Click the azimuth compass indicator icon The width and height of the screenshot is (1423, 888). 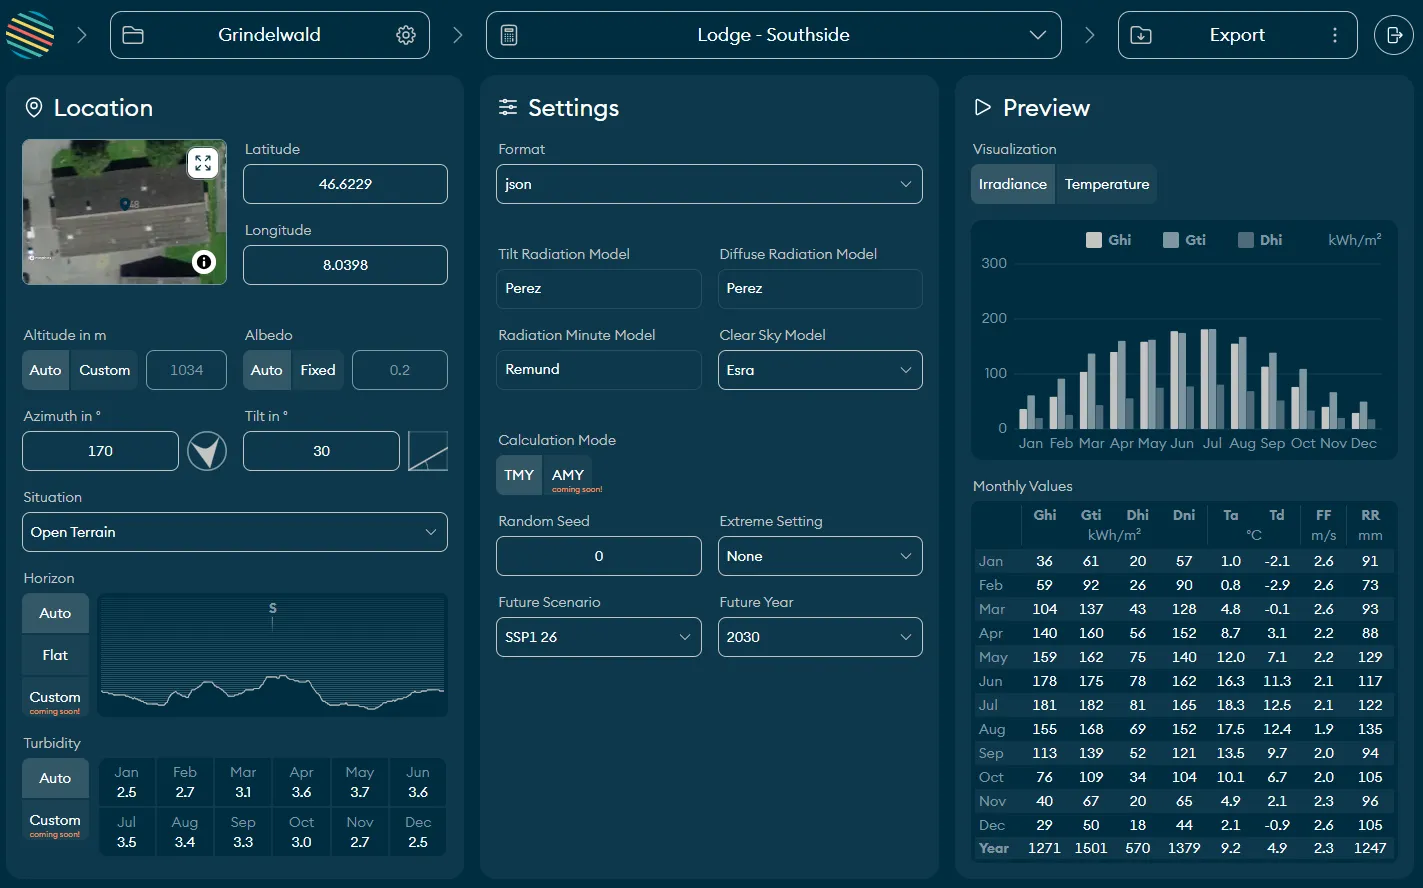(207, 451)
